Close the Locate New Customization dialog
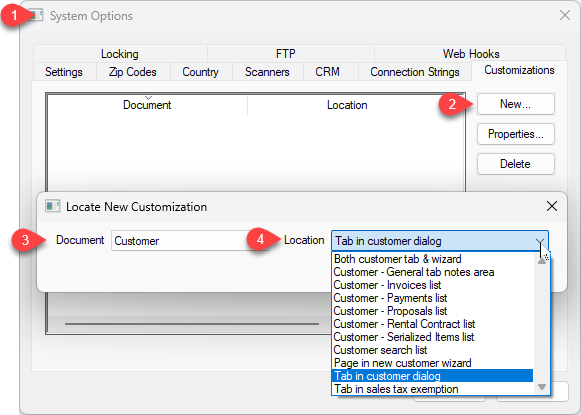 (552, 206)
